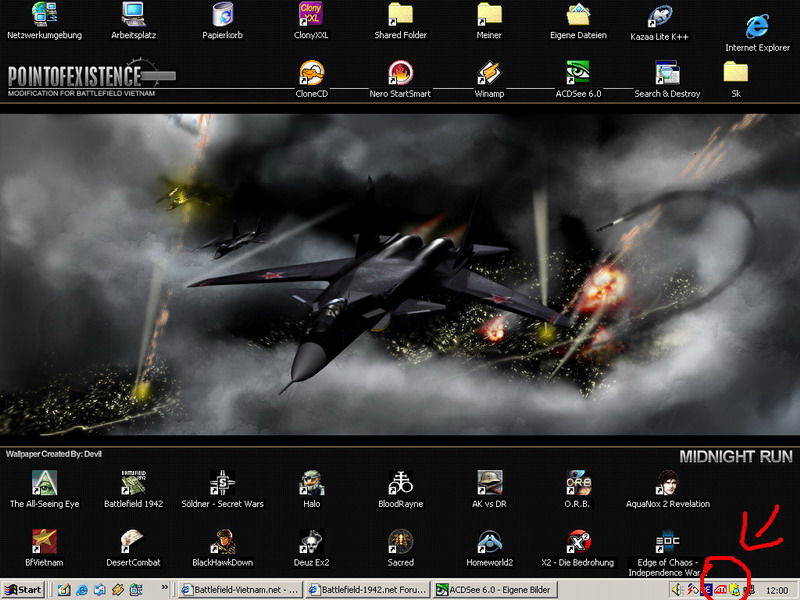Launch CloneCD shortcut
The height and width of the screenshot is (600, 800).
pos(312,80)
